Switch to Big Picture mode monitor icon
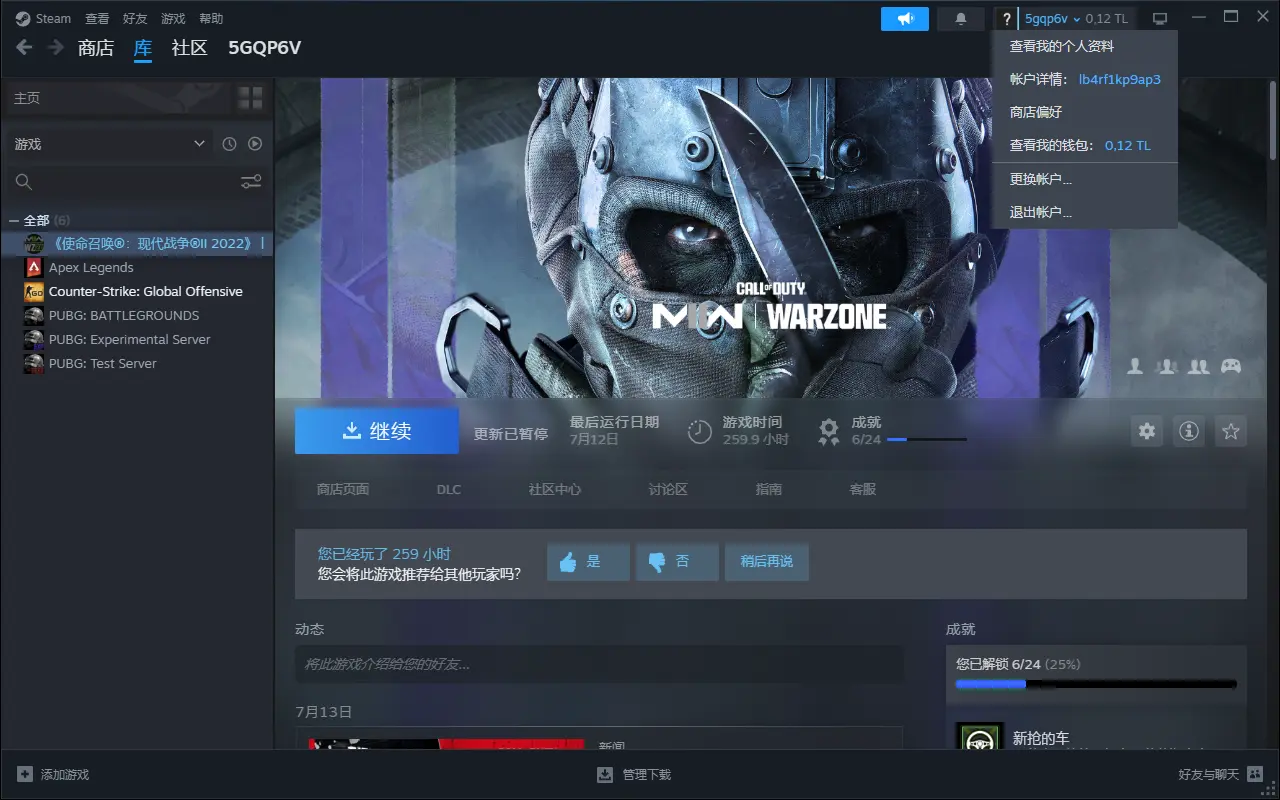Screen dimensions: 1280x800 pyautogui.click(x=1160, y=19)
